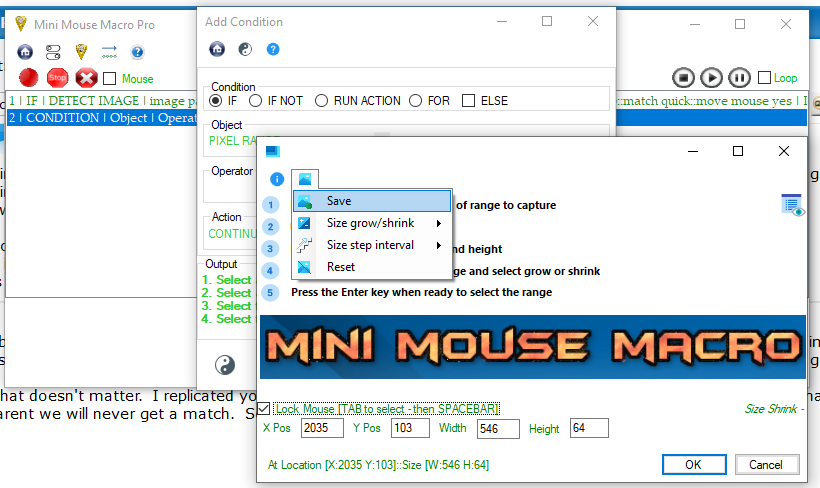820x488 pixels.
Task: Open Size grow/shrink submenu
Action: pos(372,223)
